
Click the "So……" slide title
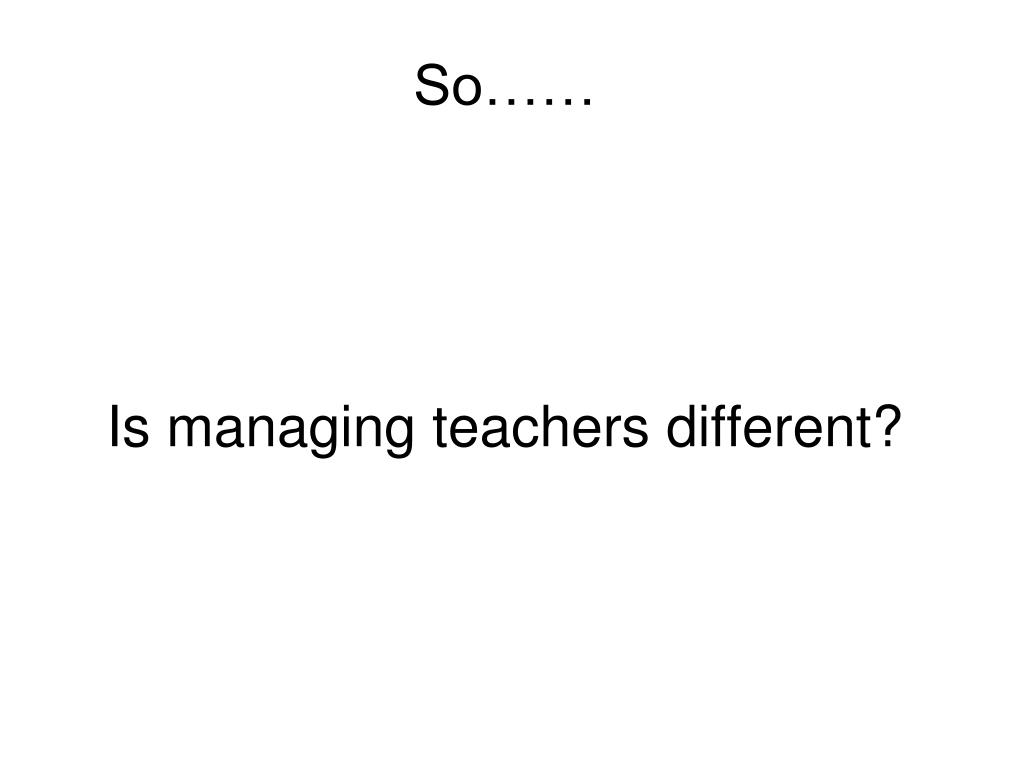pyautogui.click(x=504, y=85)
